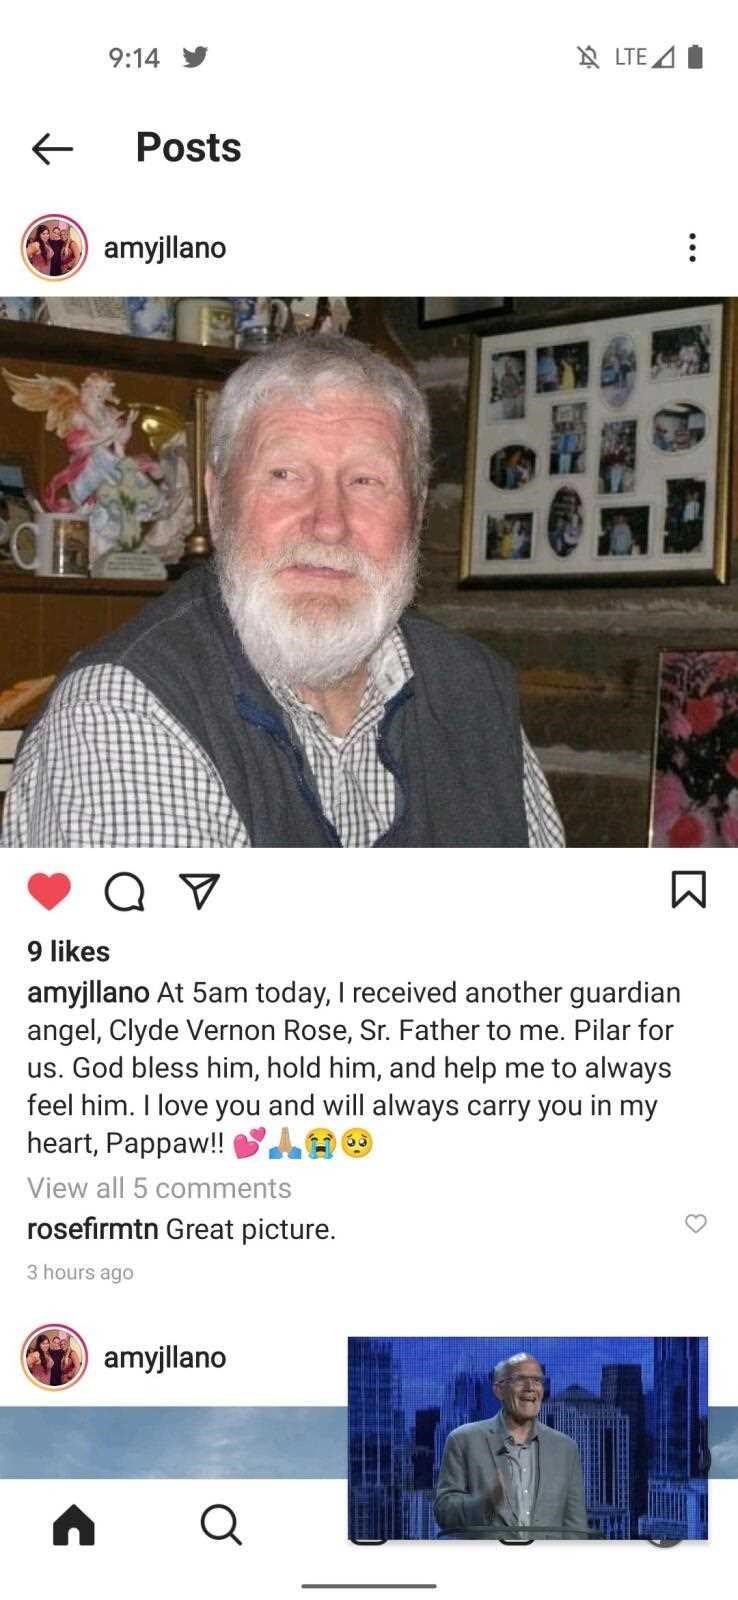Open the amyjllano username above the first post
Screen dimensions: 738x1600
tap(165, 247)
